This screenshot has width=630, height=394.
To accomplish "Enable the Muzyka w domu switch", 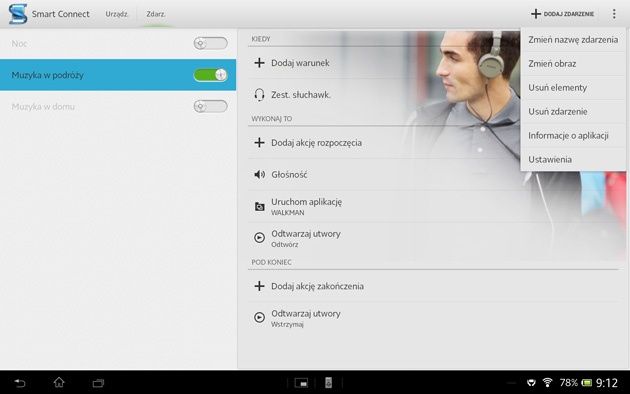I will point(211,106).
